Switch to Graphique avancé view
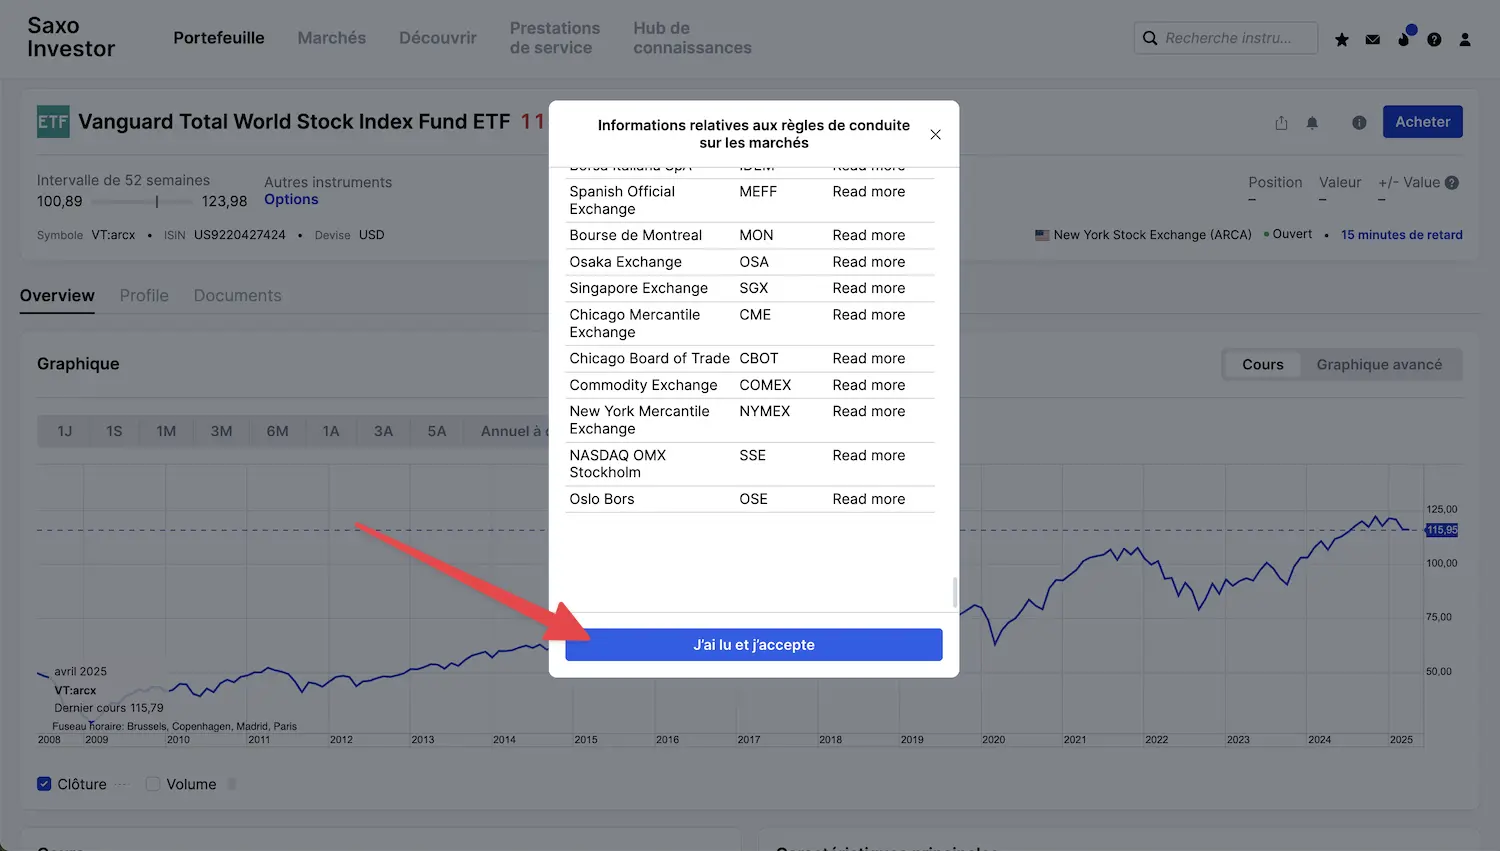Image resolution: width=1500 pixels, height=851 pixels. (x=1379, y=365)
